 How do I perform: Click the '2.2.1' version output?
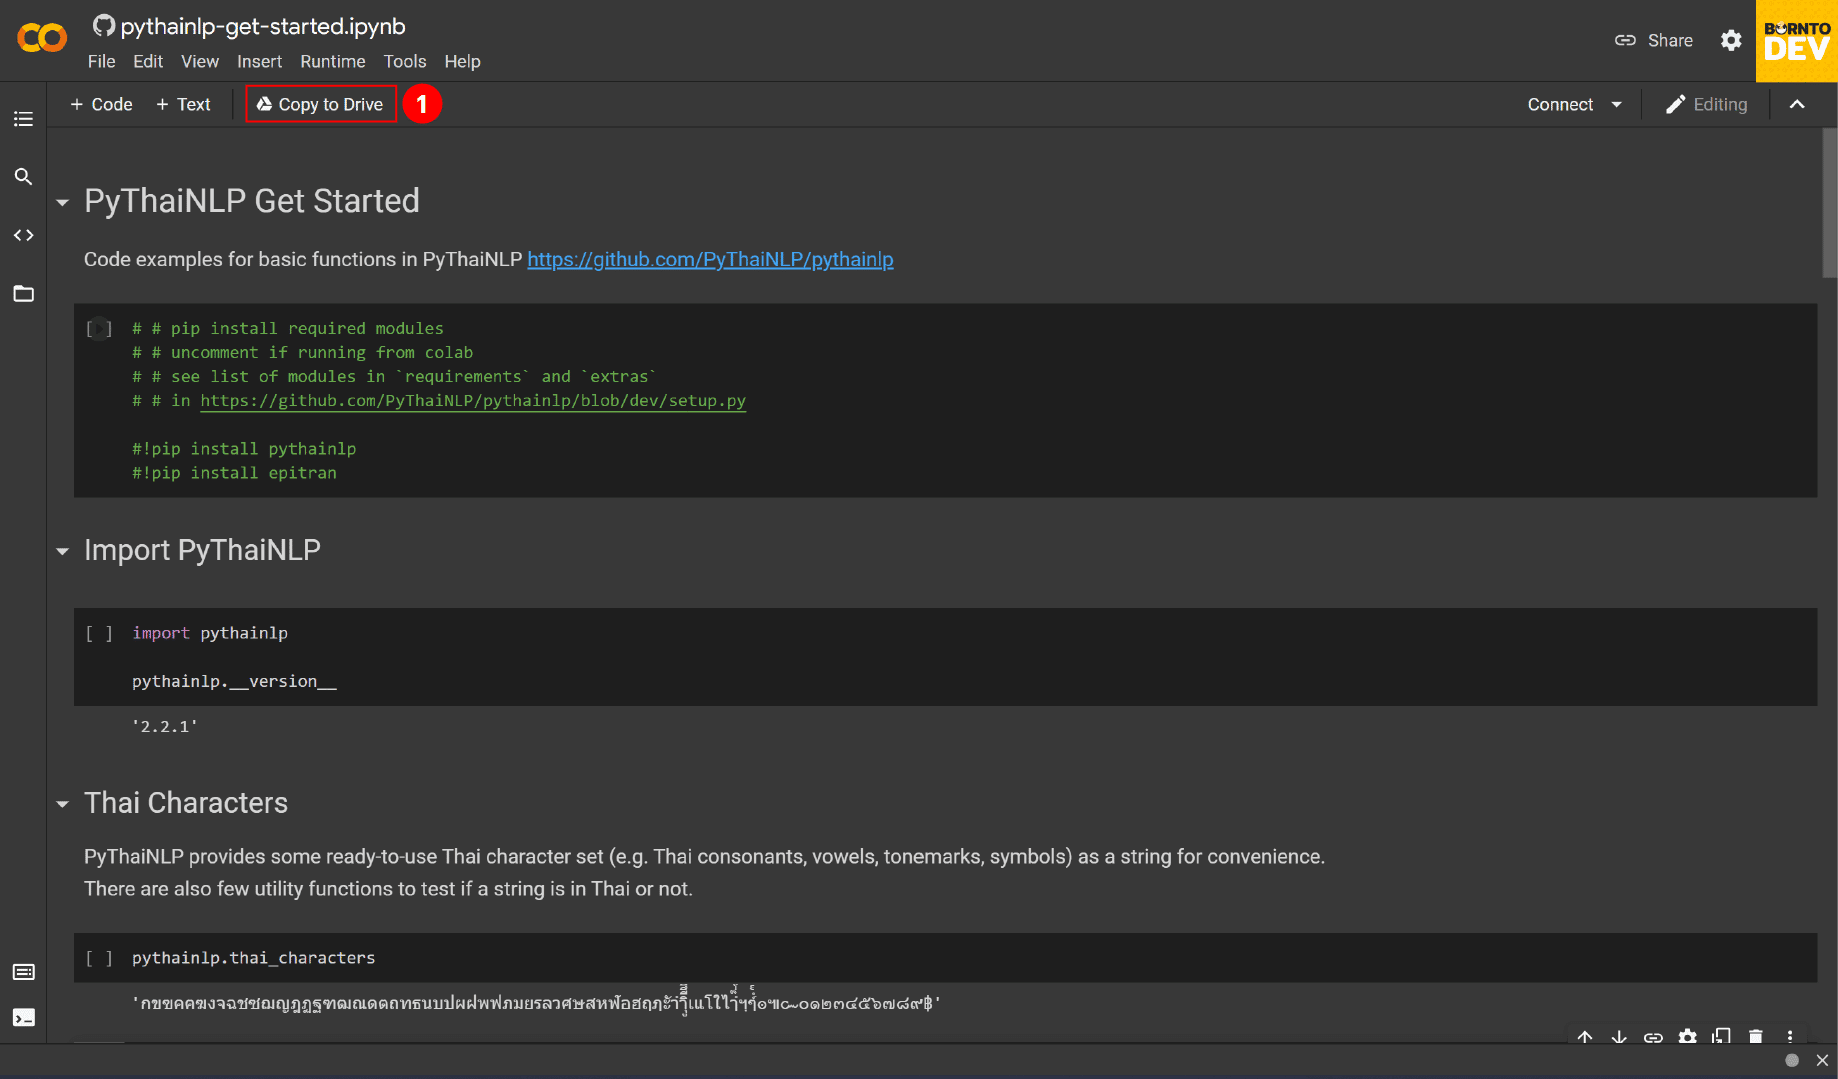click(165, 726)
